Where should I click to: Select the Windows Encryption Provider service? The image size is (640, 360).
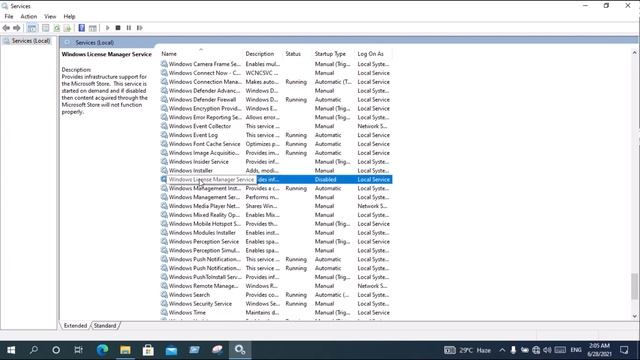276,109
